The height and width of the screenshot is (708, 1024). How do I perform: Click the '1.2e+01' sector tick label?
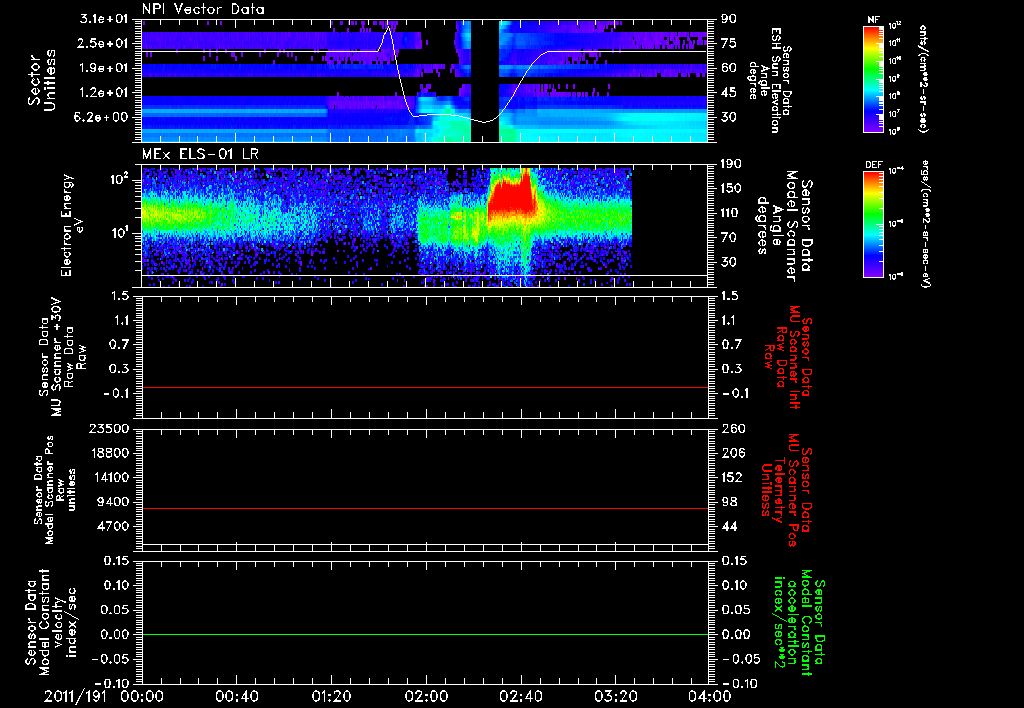pos(104,93)
